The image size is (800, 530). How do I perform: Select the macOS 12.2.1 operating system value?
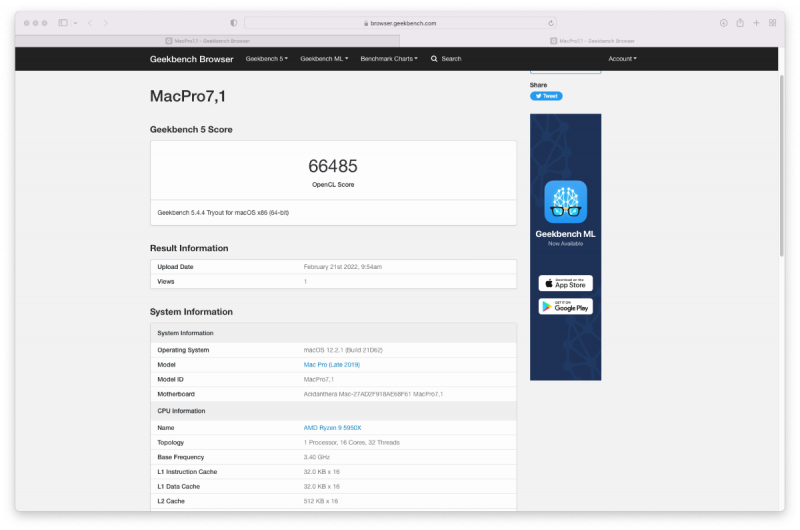click(x=343, y=350)
